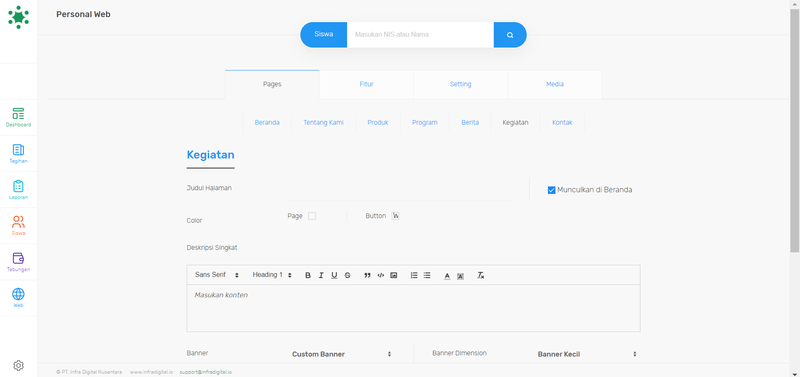
Task: Open settings gear in sidebar
Action: 18,365
